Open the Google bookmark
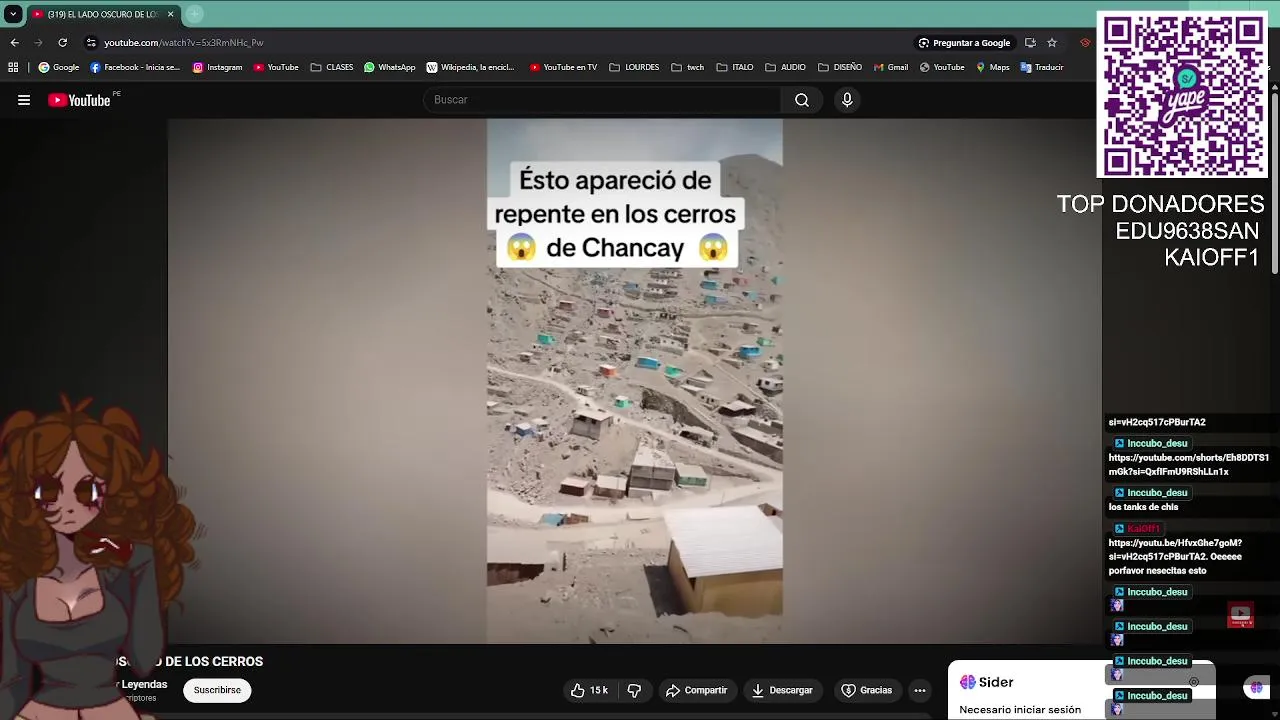Image resolution: width=1280 pixels, height=720 pixels. coord(59,67)
